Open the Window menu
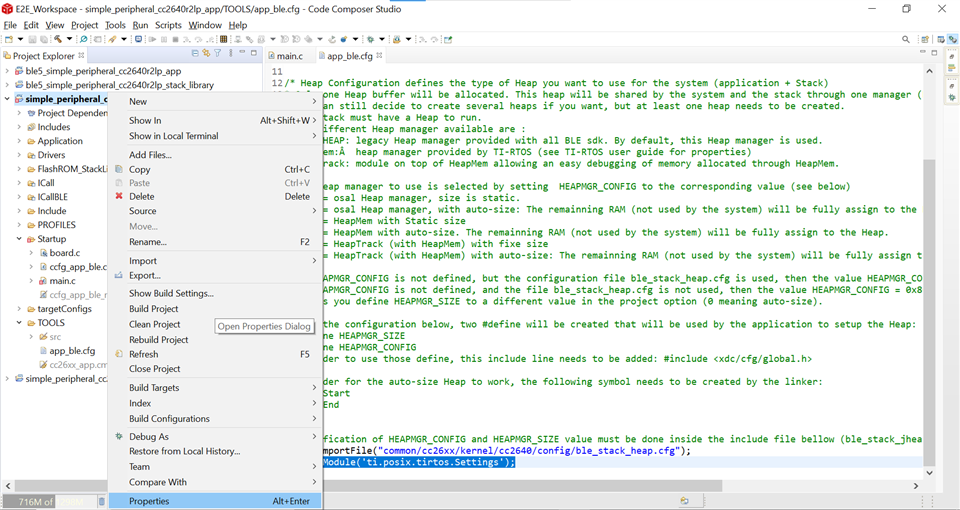This screenshot has height=510, width=960. pyautogui.click(x=204, y=25)
